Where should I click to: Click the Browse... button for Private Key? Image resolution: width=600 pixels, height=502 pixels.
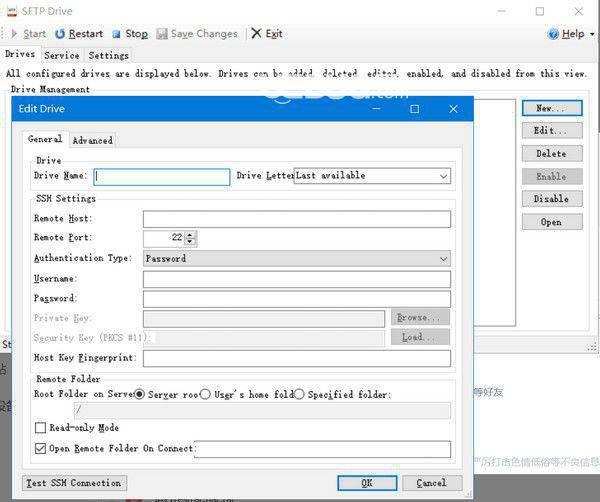(x=421, y=318)
